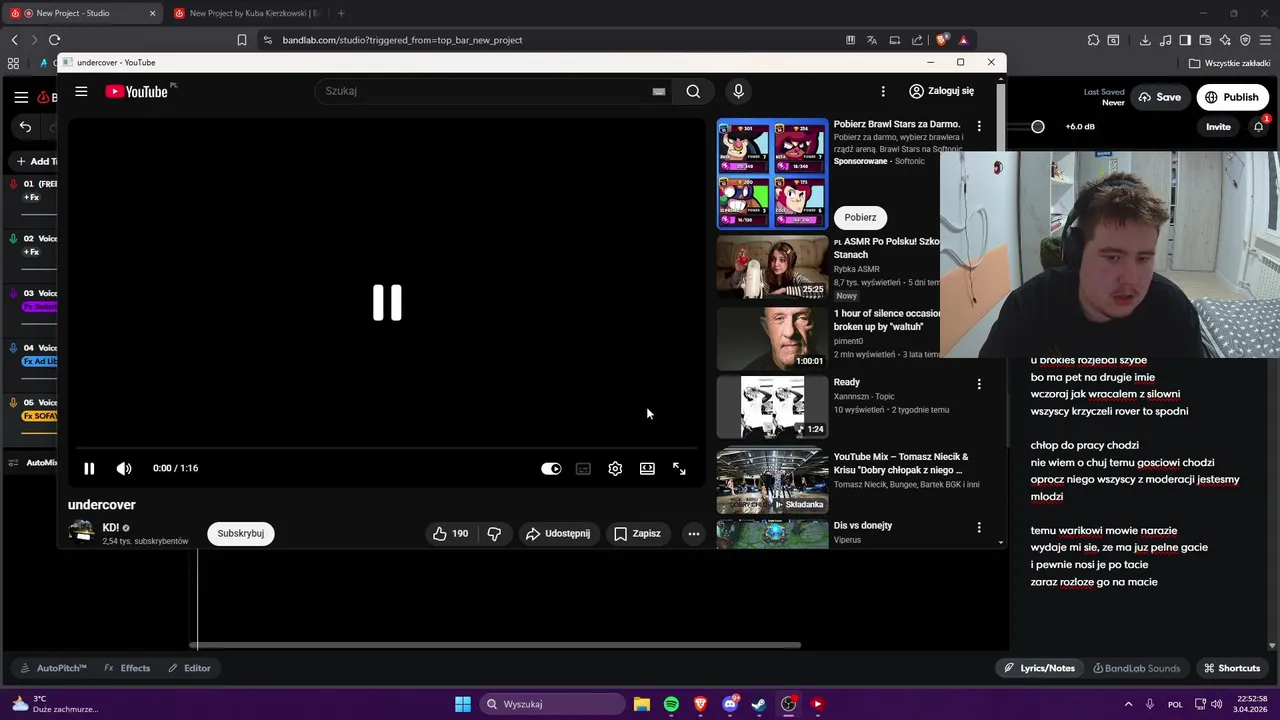Image resolution: width=1280 pixels, height=720 pixels.
Task: Click BandLab horizontal timeline scrollbar
Action: (496, 645)
